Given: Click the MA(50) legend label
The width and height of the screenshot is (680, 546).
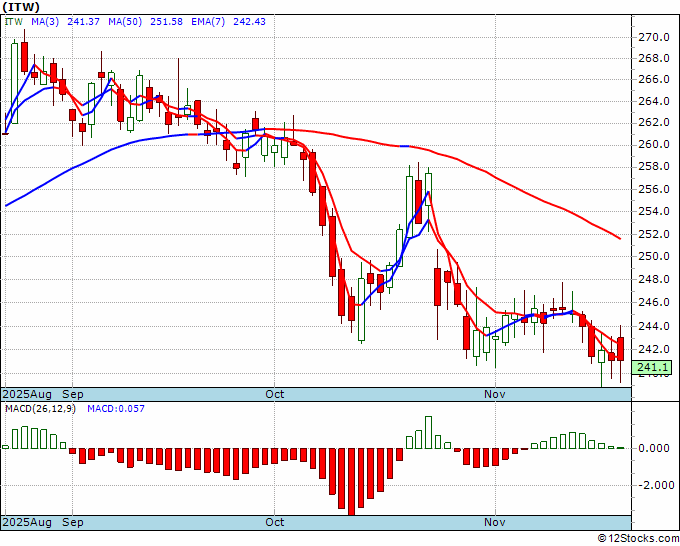Looking at the screenshot, I should [x=125, y=22].
